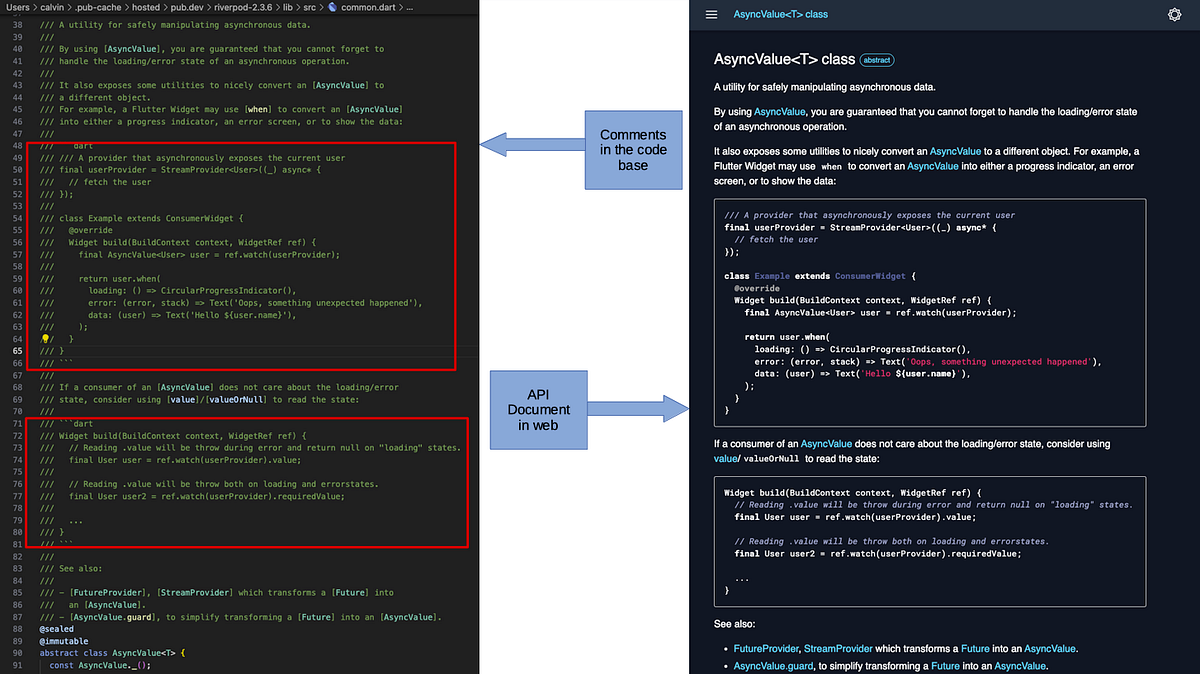Screen dimensions: 1200x674
Task: Open the StreamProvider documentation link
Action: [838, 648]
